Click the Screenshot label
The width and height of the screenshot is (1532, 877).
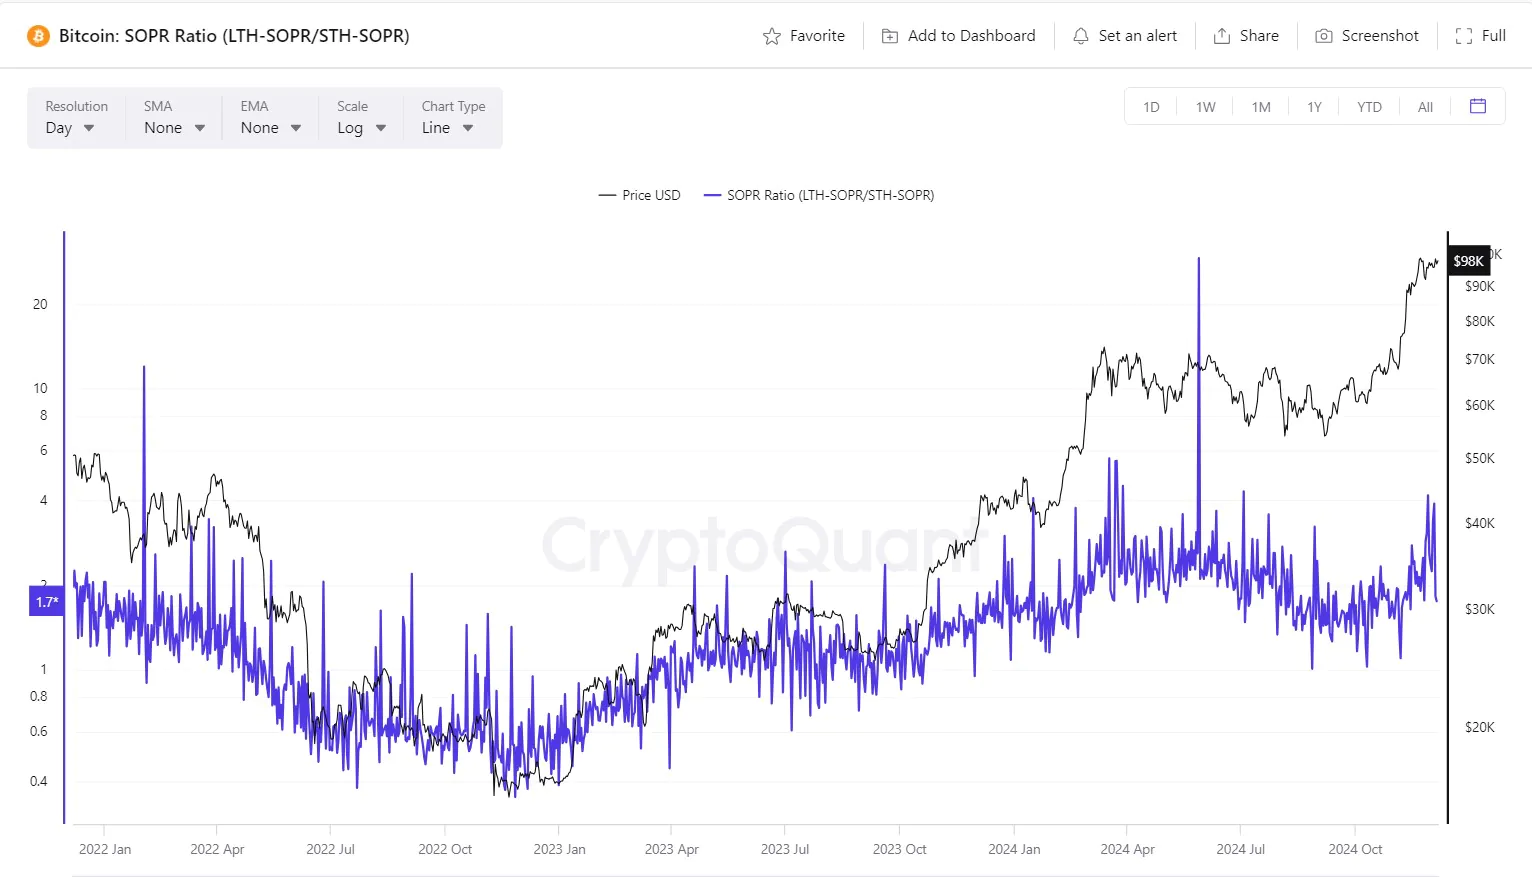(1380, 36)
